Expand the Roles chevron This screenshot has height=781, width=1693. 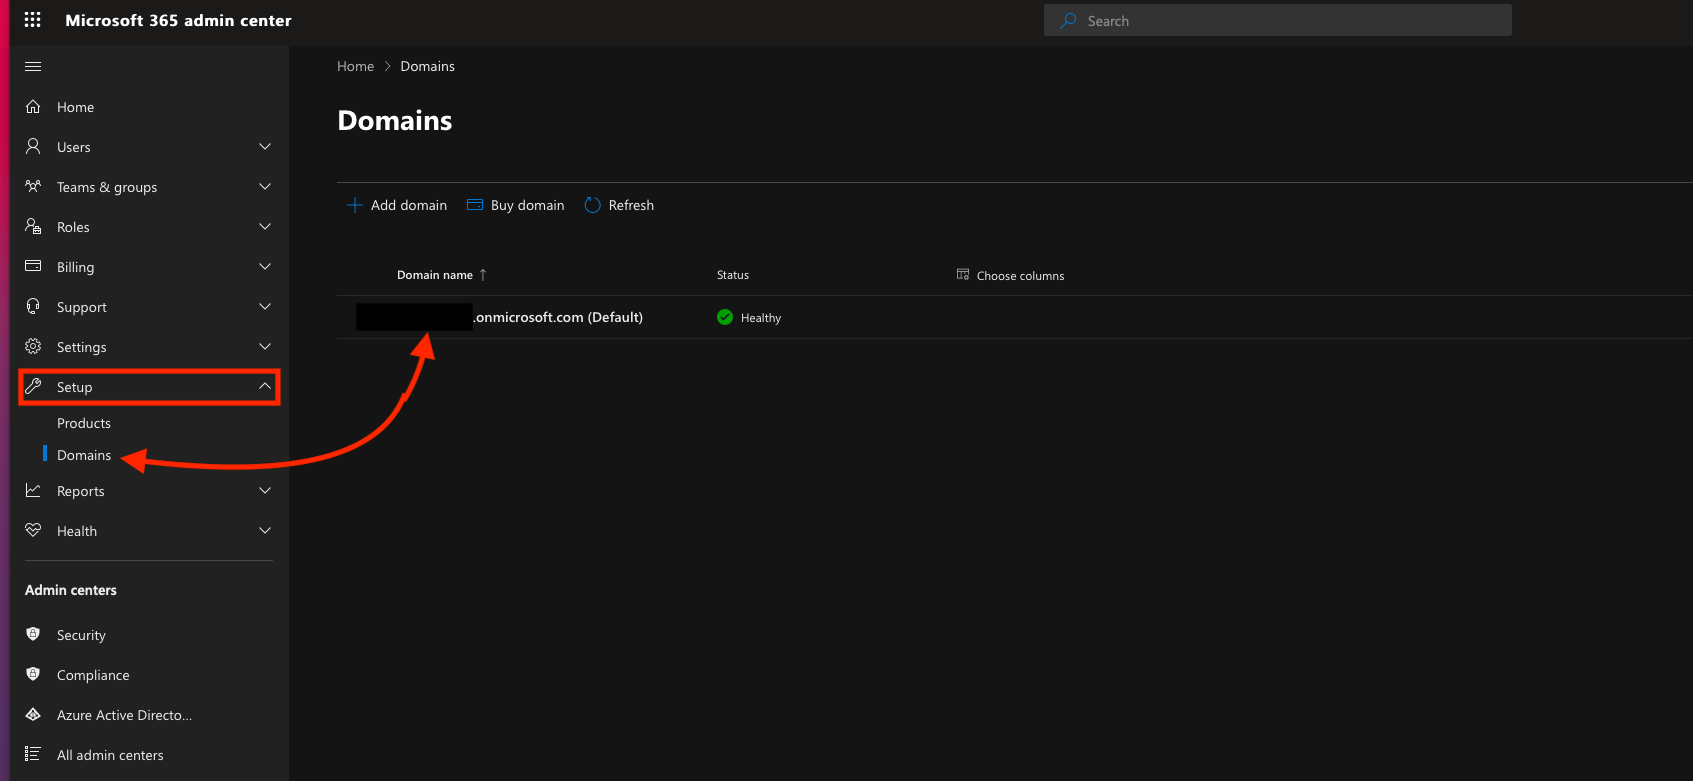tap(265, 226)
